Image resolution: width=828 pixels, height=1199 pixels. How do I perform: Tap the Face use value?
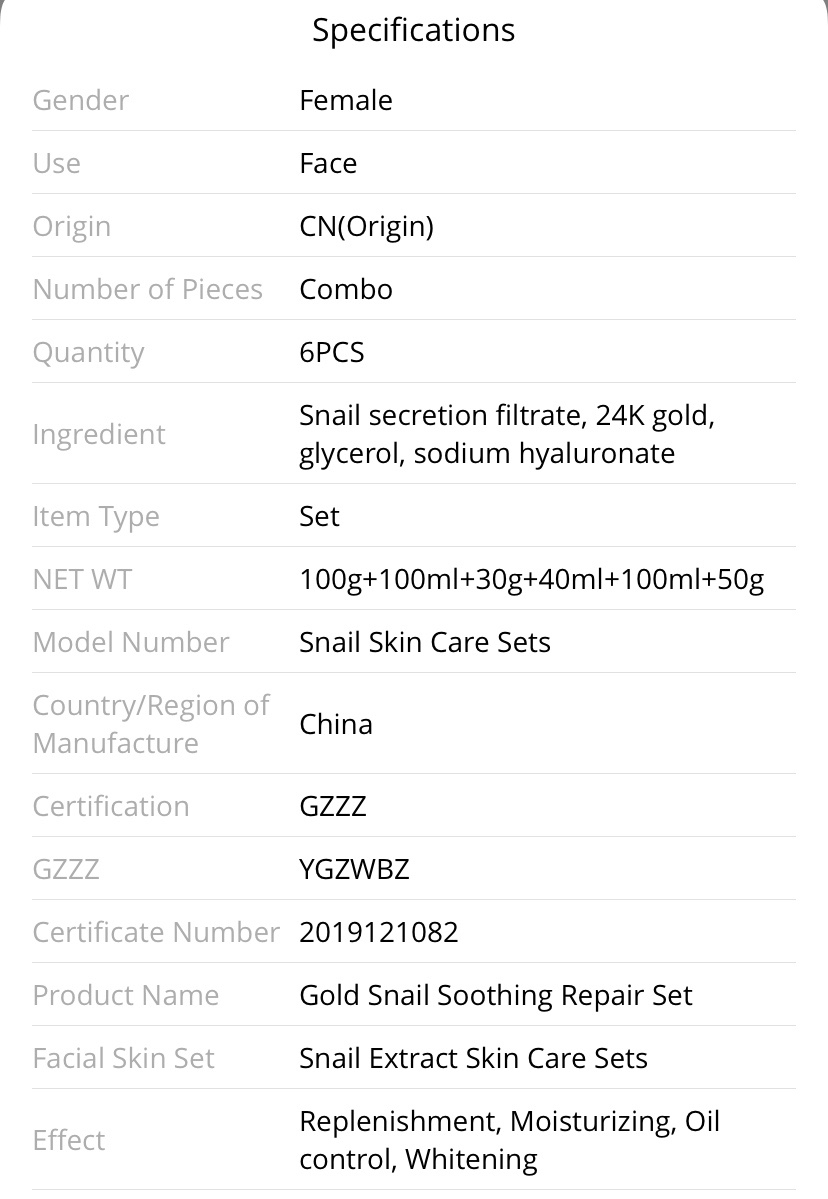(x=328, y=163)
